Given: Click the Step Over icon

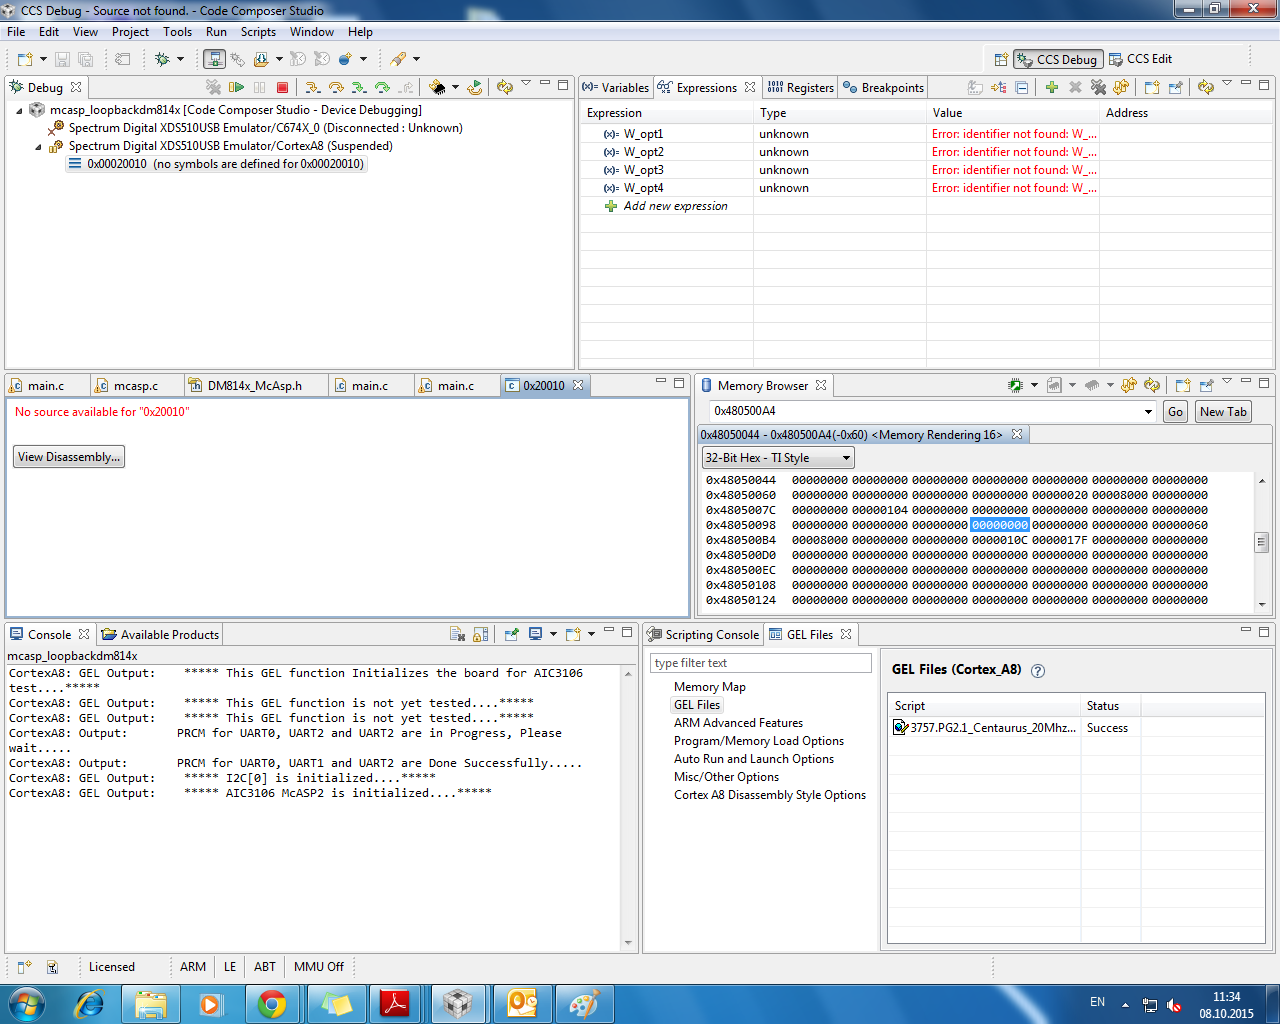Looking at the screenshot, I should [x=336, y=87].
